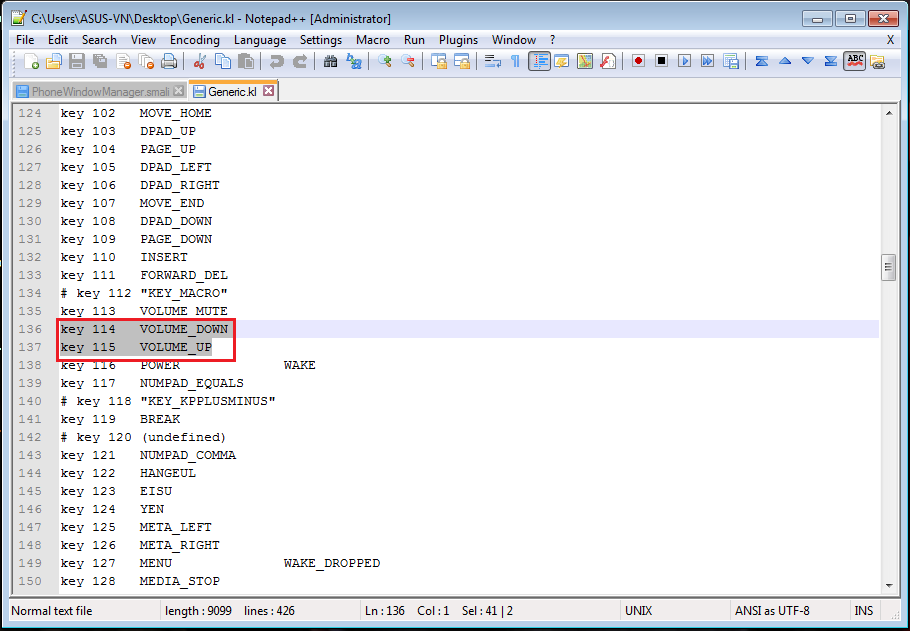Open the Document Map panel icon
Image resolution: width=910 pixels, height=631 pixels.
585,61
